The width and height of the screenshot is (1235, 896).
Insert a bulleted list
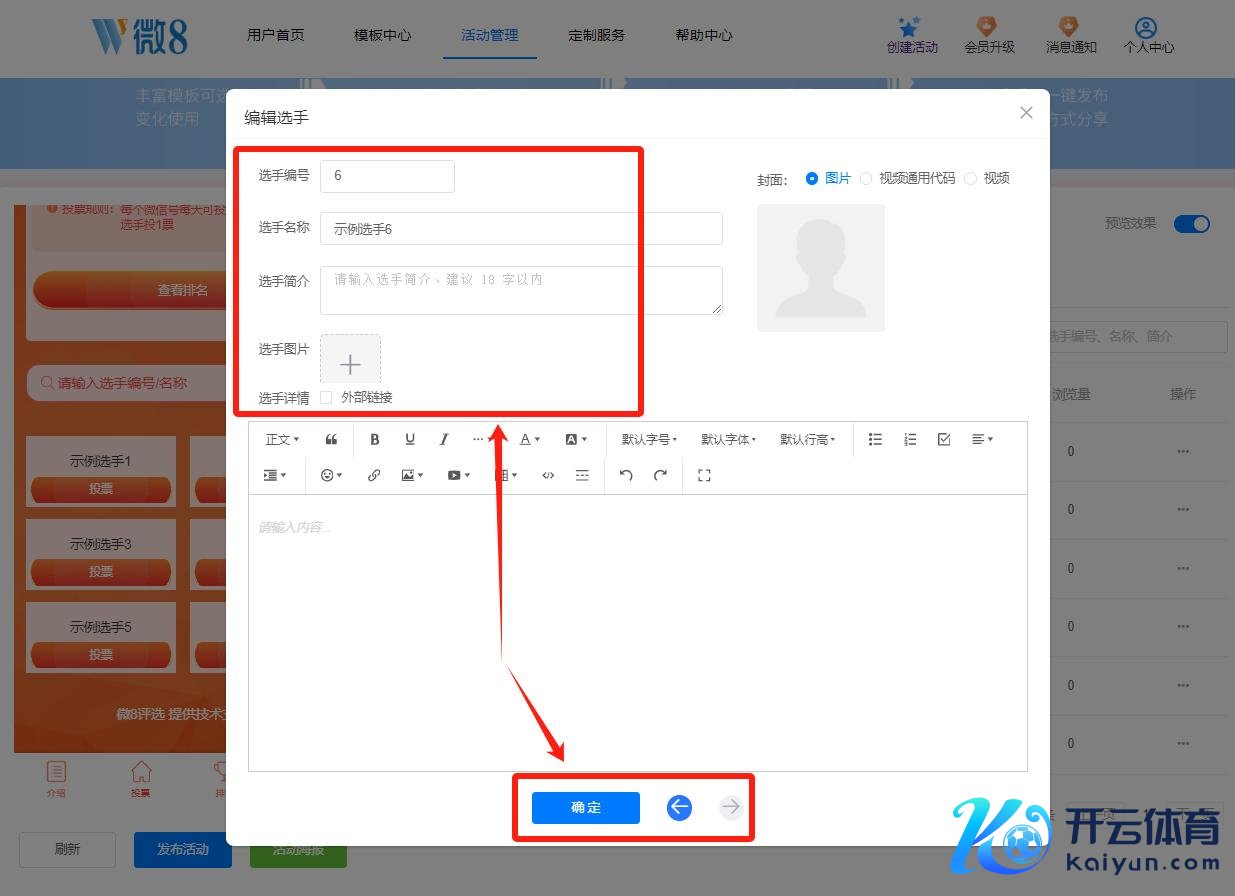click(875, 439)
